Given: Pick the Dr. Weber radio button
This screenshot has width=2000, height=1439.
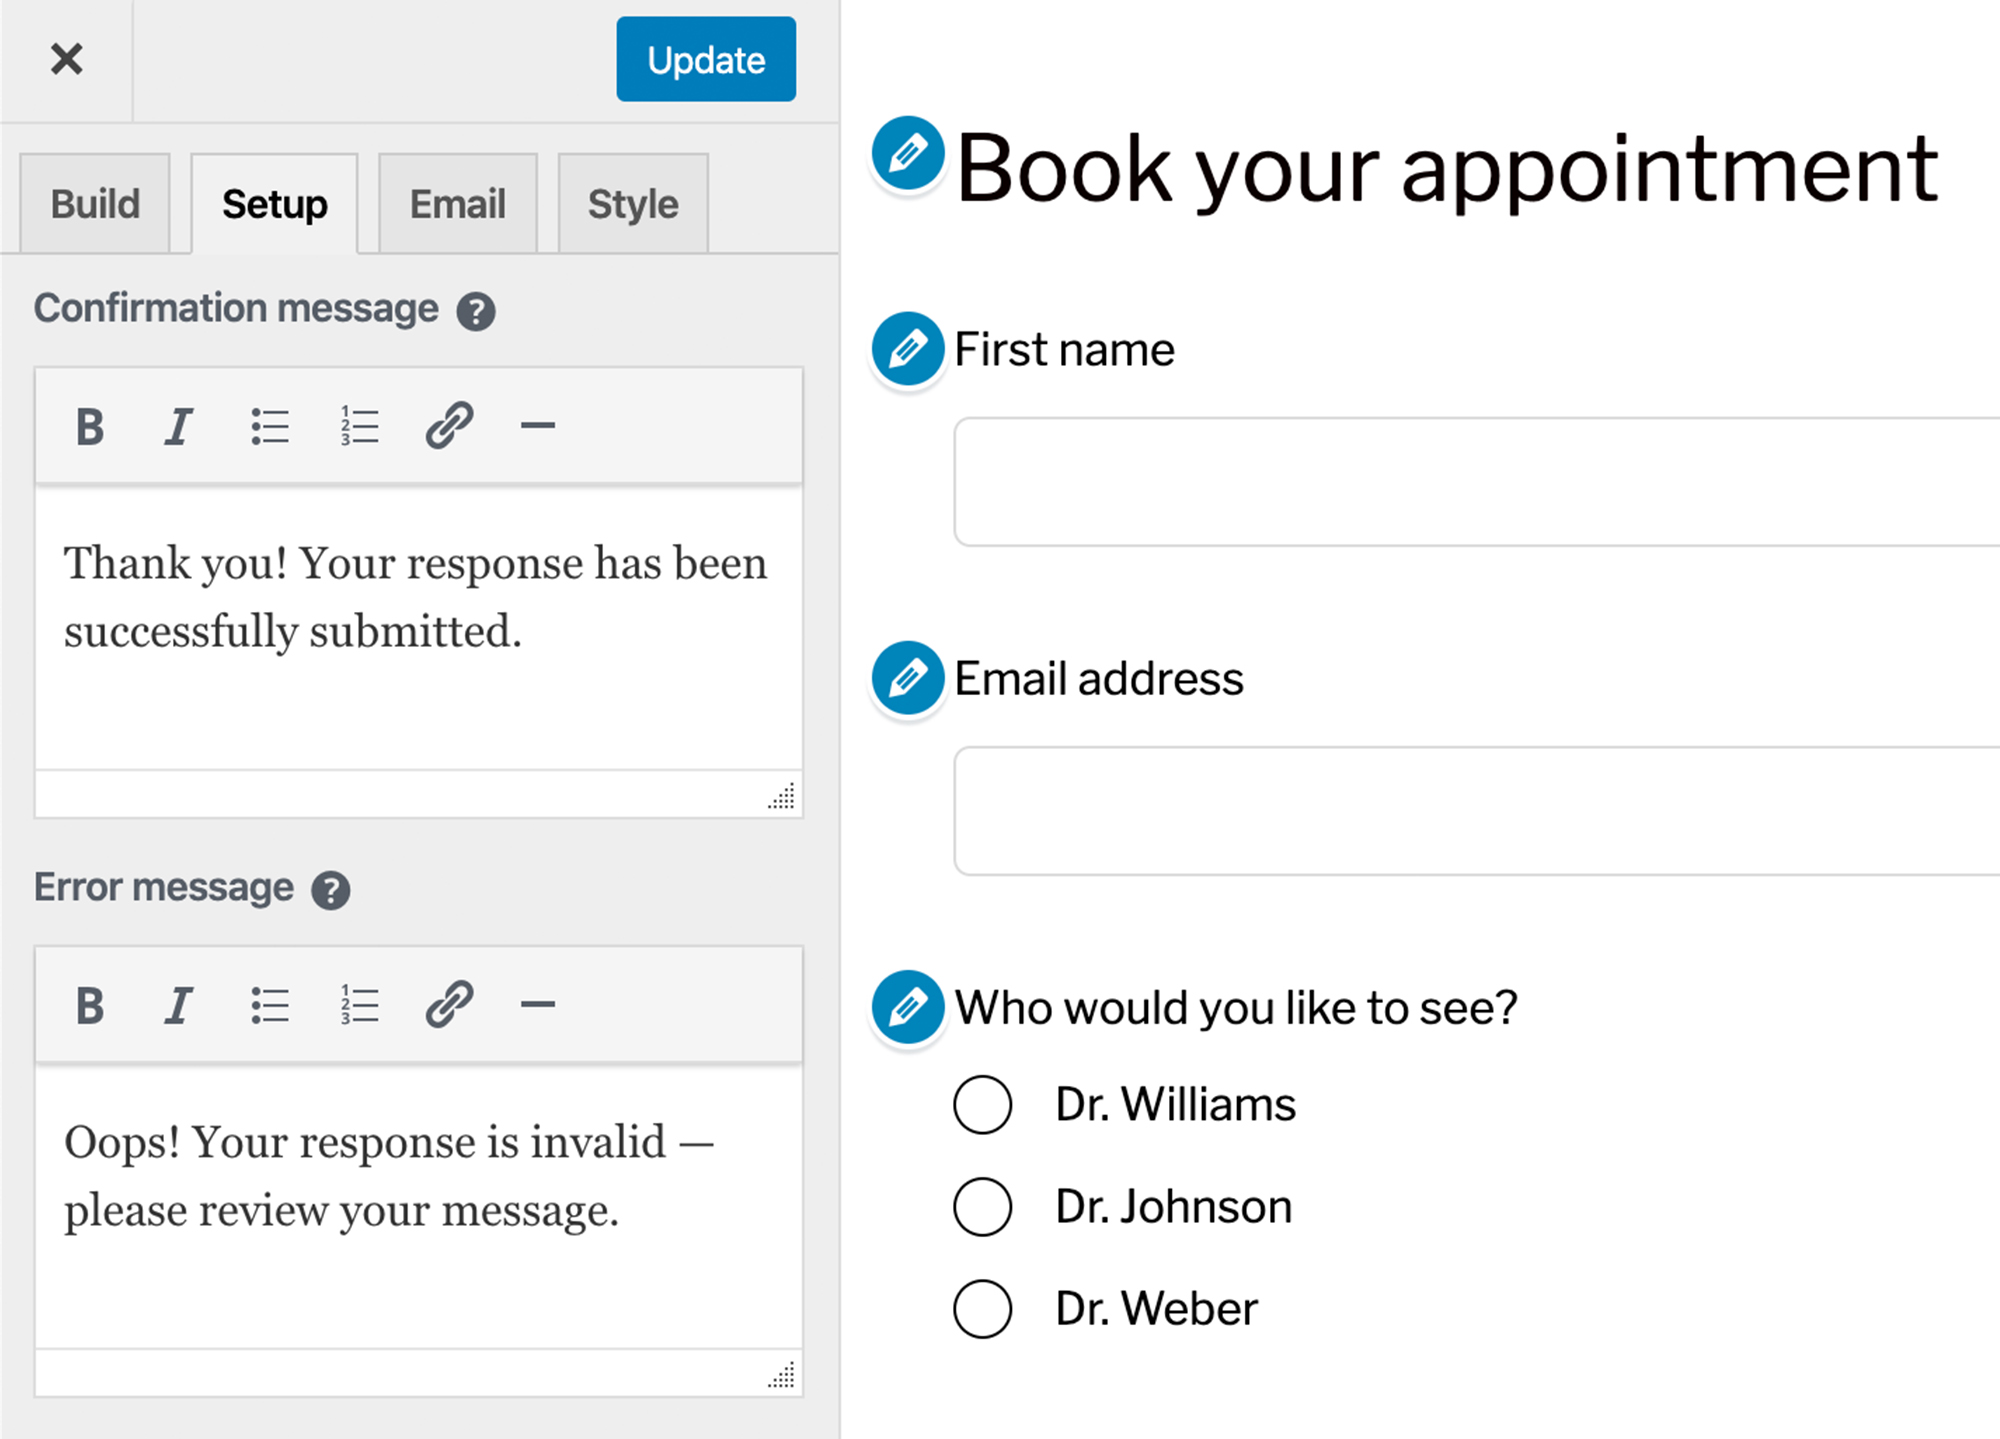Looking at the screenshot, I should click(982, 1309).
